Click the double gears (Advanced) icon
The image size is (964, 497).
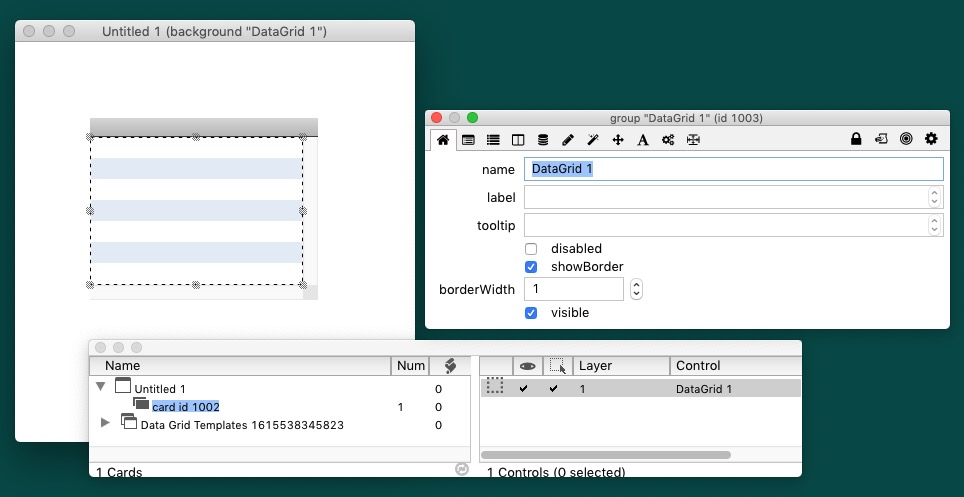point(668,140)
